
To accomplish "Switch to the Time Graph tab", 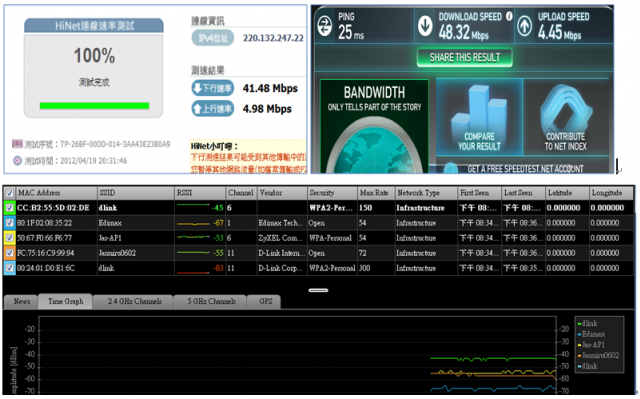I will point(65,301).
